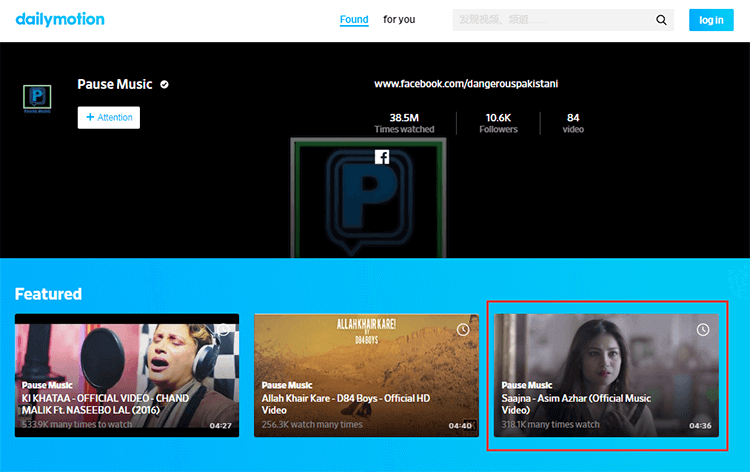
Task: Click the verified badge next to Pause Music
Action: click(x=164, y=85)
